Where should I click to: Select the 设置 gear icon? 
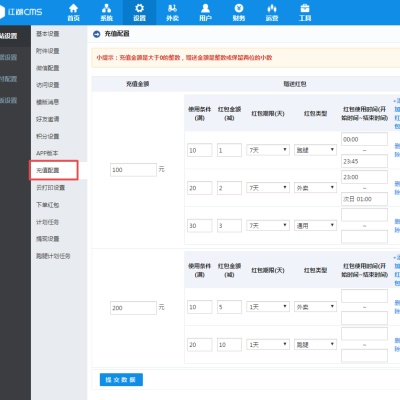coord(139,12)
